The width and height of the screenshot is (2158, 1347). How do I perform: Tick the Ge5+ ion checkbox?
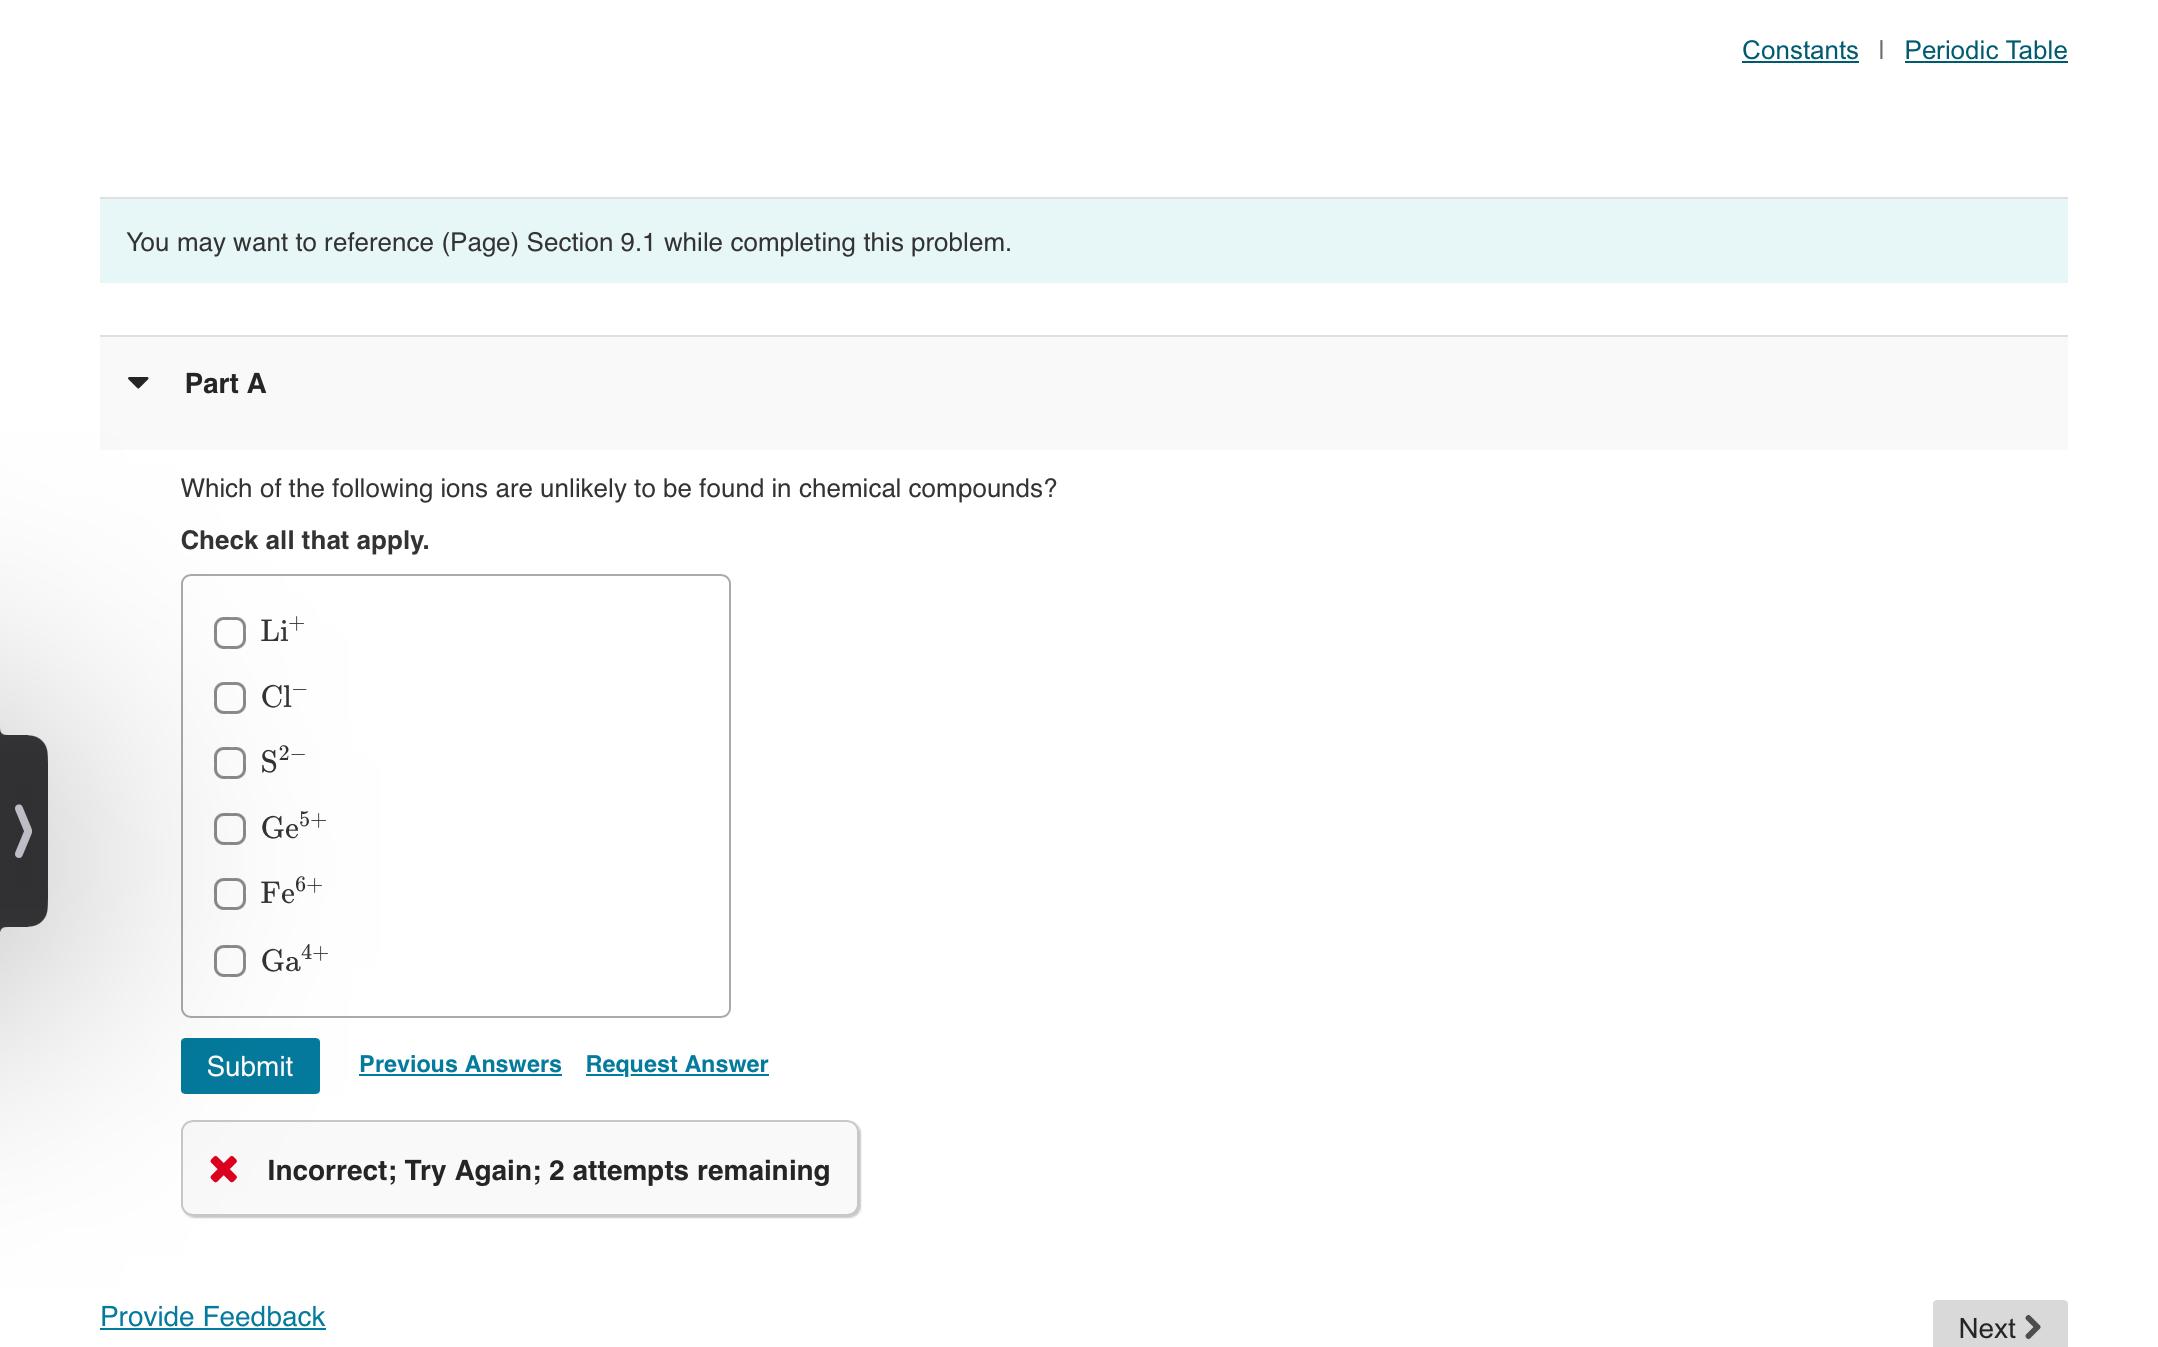point(230,828)
